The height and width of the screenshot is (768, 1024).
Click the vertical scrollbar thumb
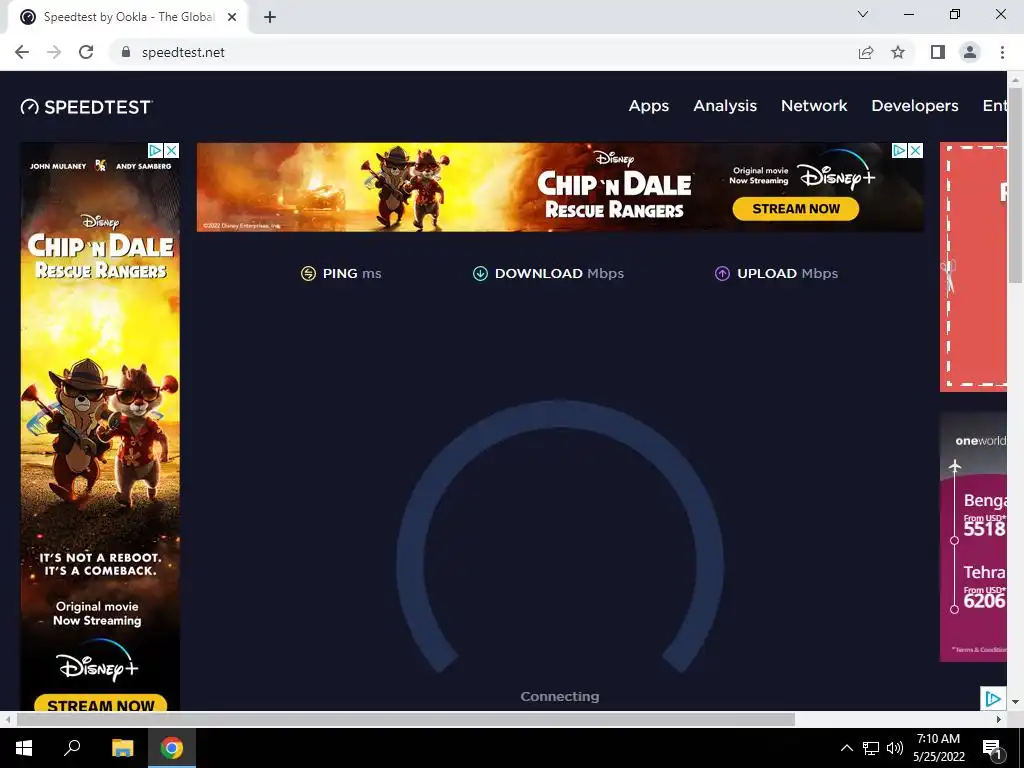[x=1016, y=185]
